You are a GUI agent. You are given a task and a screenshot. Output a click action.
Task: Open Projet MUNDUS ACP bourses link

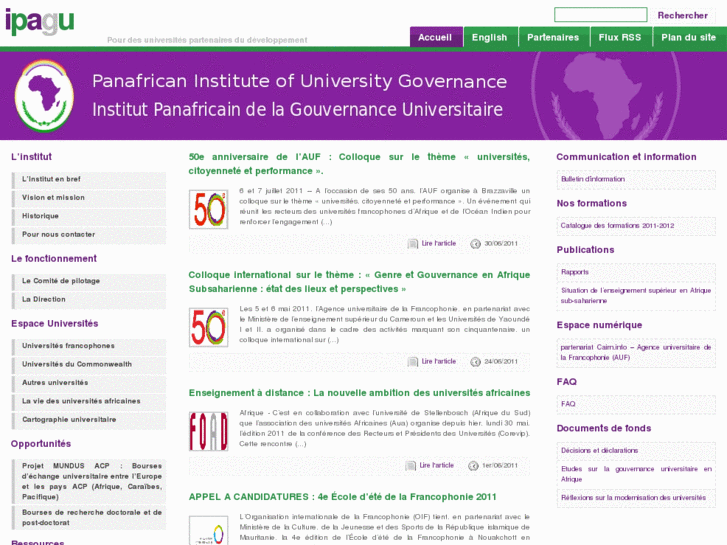[89, 481]
